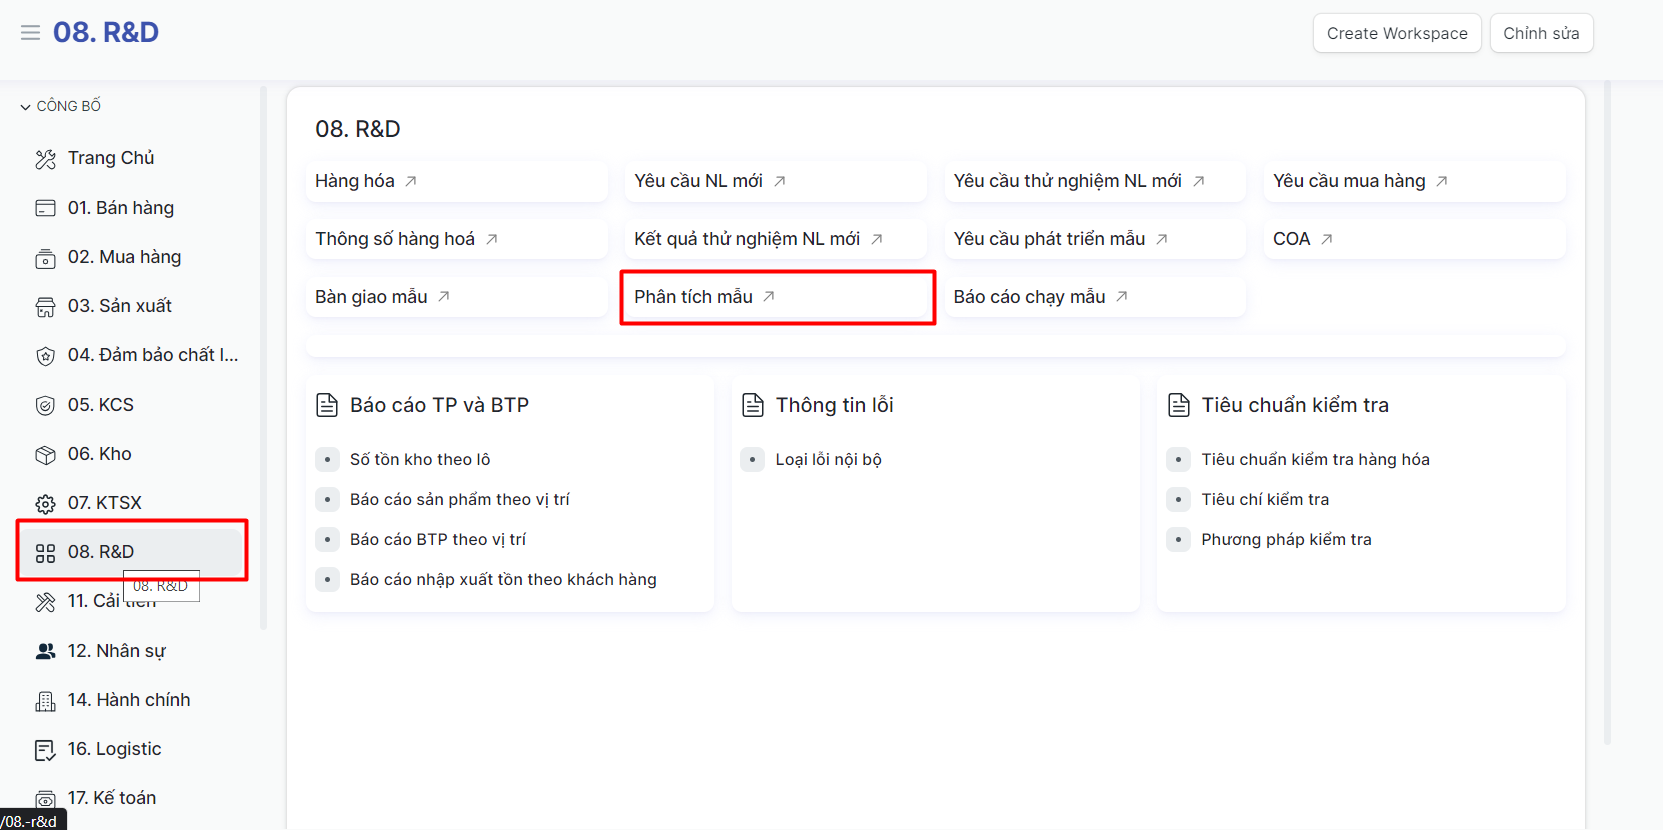
Task: Open the COA shortcut
Action: (1291, 239)
